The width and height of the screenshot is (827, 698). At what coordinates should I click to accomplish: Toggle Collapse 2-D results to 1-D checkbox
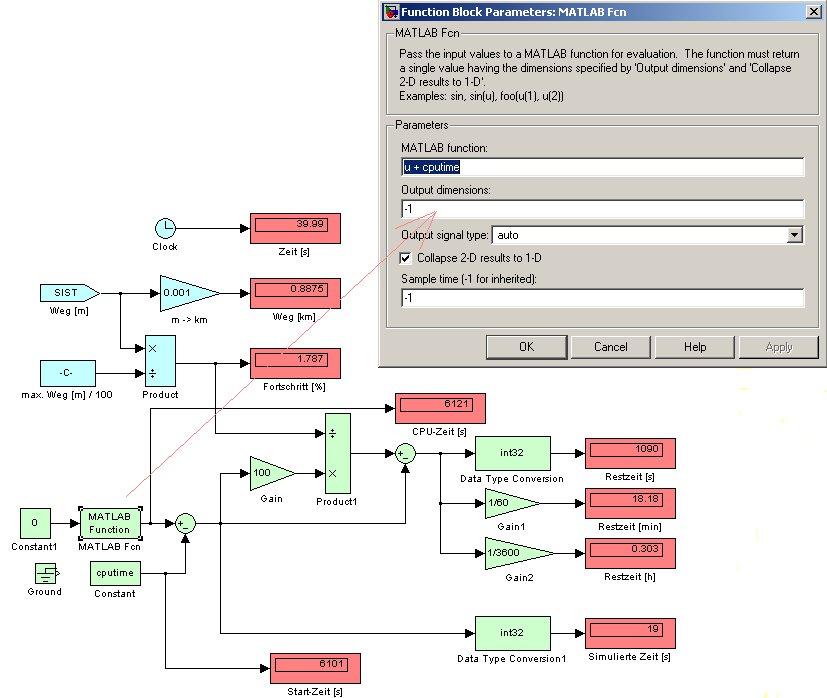406,258
